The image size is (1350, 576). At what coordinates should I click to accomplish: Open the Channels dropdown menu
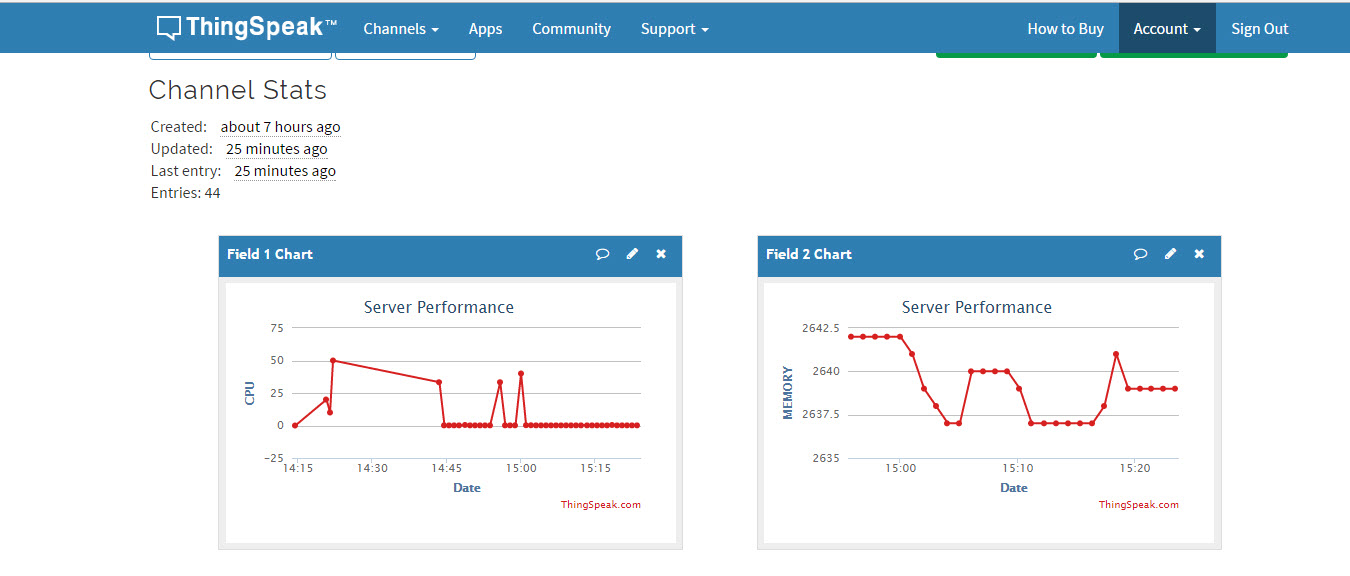pos(400,28)
